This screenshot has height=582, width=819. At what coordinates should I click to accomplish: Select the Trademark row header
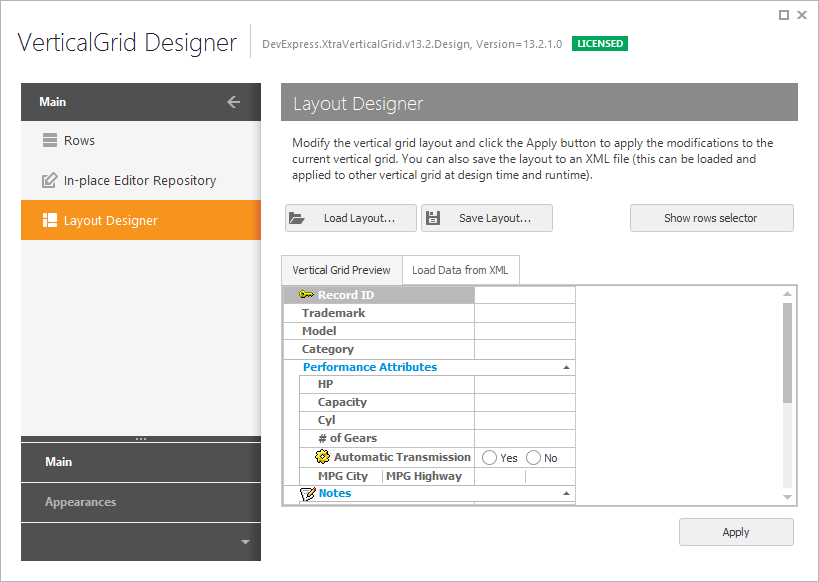379,313
